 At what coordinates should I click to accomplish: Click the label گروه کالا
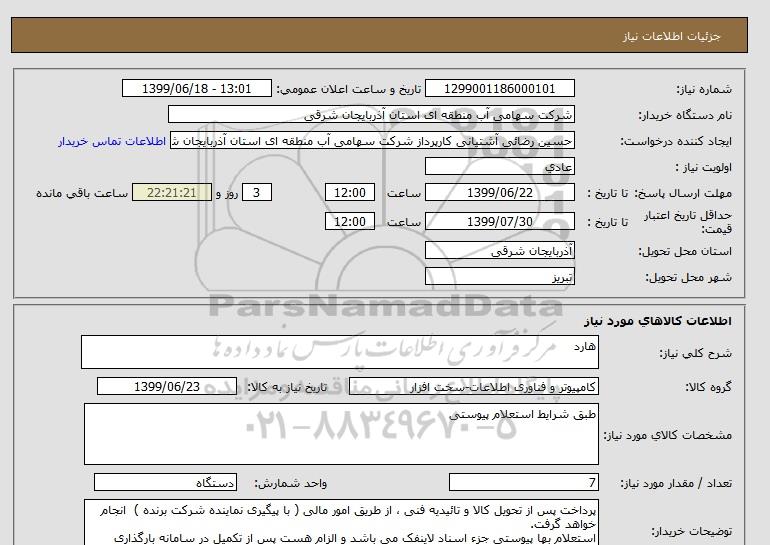pyautogui.click(x=709, y=387)
